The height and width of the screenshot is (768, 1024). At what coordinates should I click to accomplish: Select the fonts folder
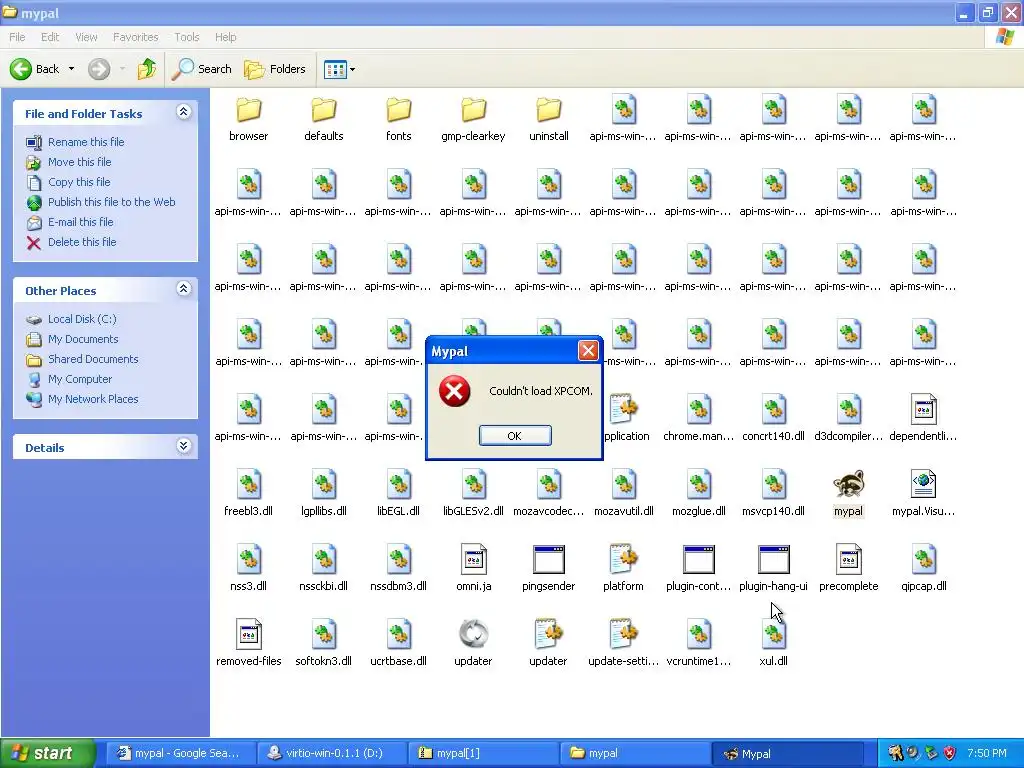(x=398, y=120)
